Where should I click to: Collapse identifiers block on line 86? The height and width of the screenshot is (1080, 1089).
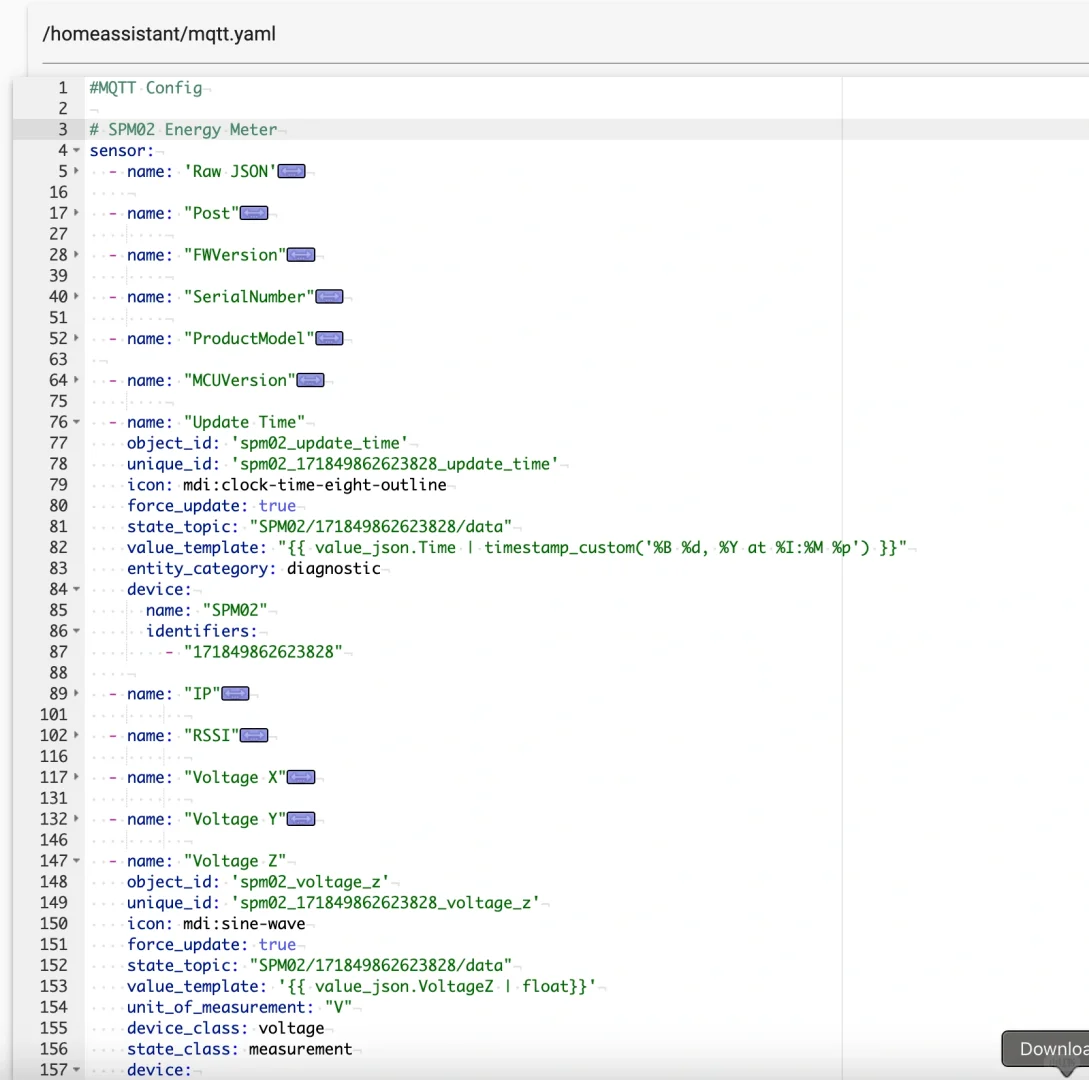[x=76, y=631]
